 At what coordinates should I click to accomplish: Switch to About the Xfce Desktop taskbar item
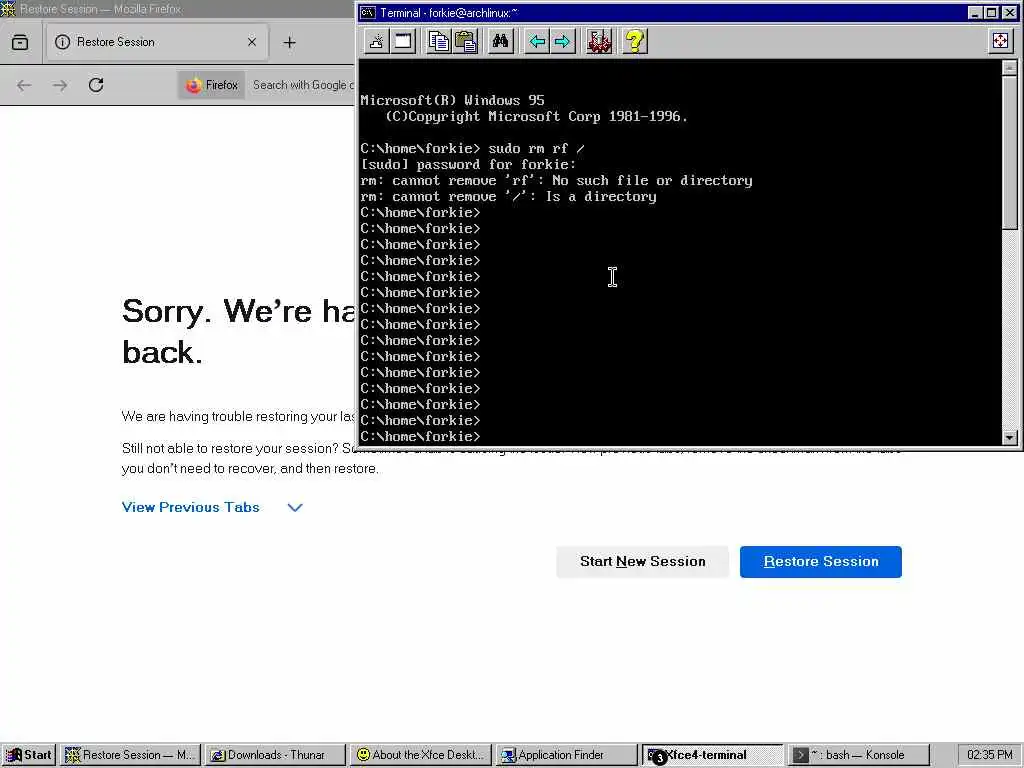tap(421, 755)
